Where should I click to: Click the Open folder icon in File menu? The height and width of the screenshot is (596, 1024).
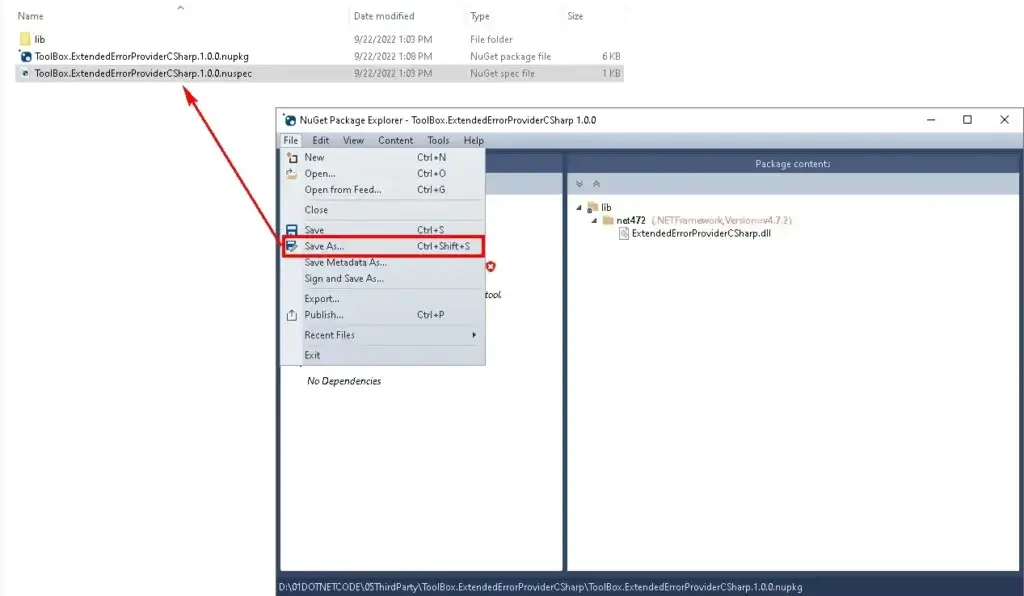pos(292,174)
